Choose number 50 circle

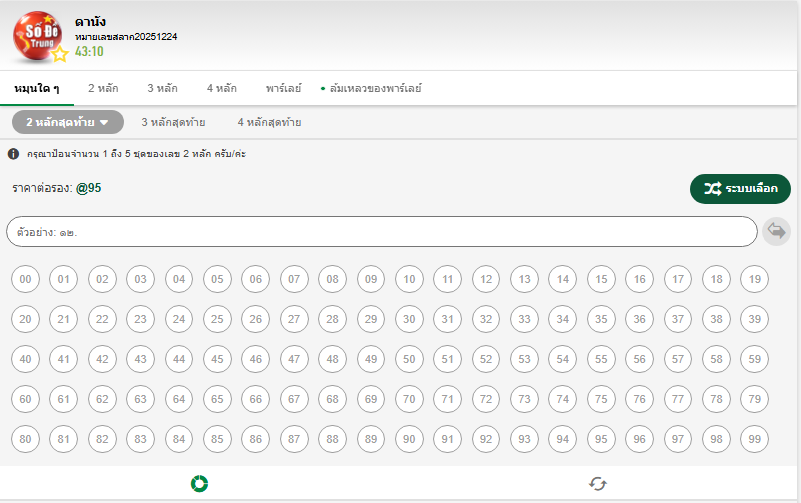[x=409, y=359]
